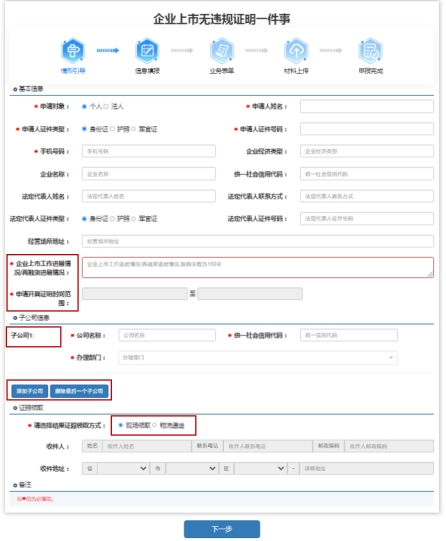Open the district dropdown in 收件地址
The image size is (446, 541).
260,469
